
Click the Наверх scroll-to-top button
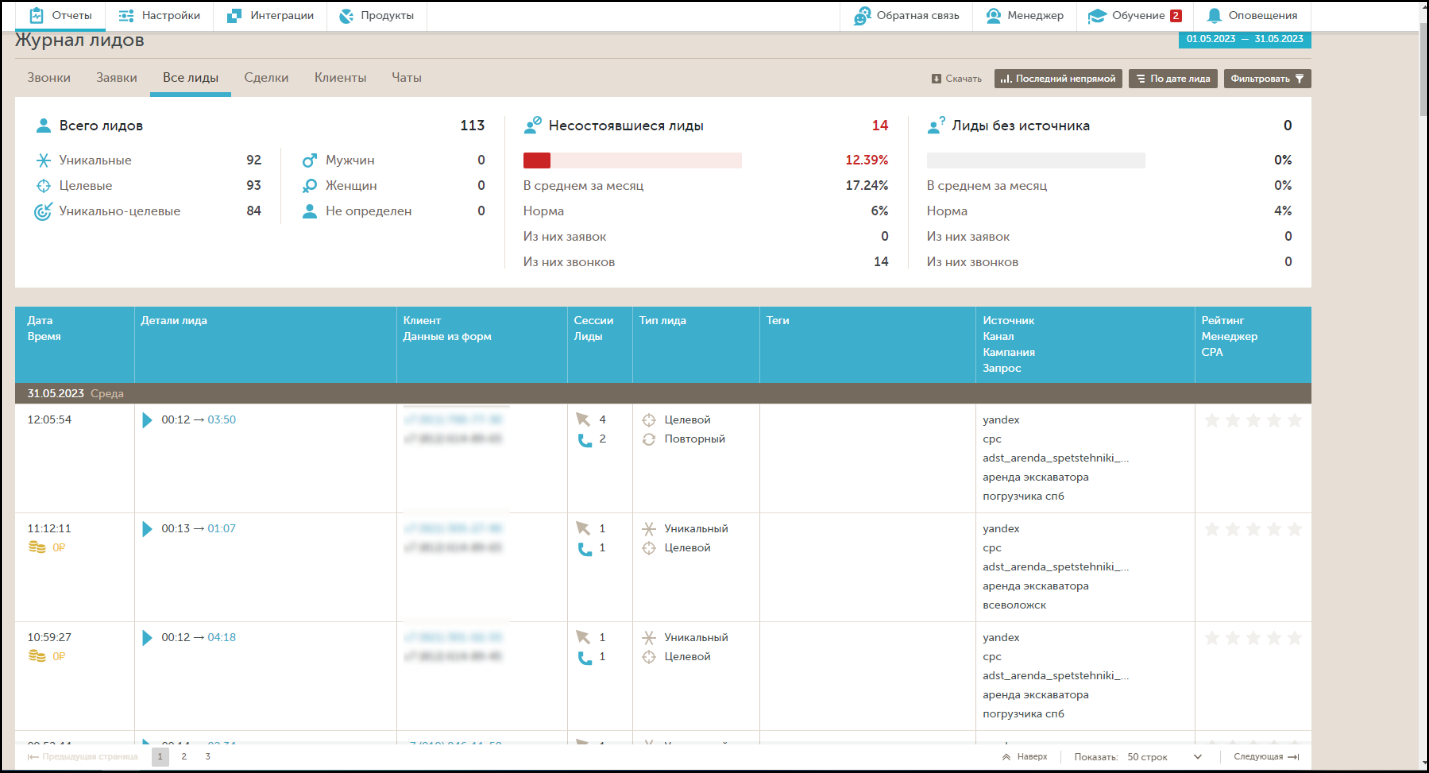(x=1025, y=757)
